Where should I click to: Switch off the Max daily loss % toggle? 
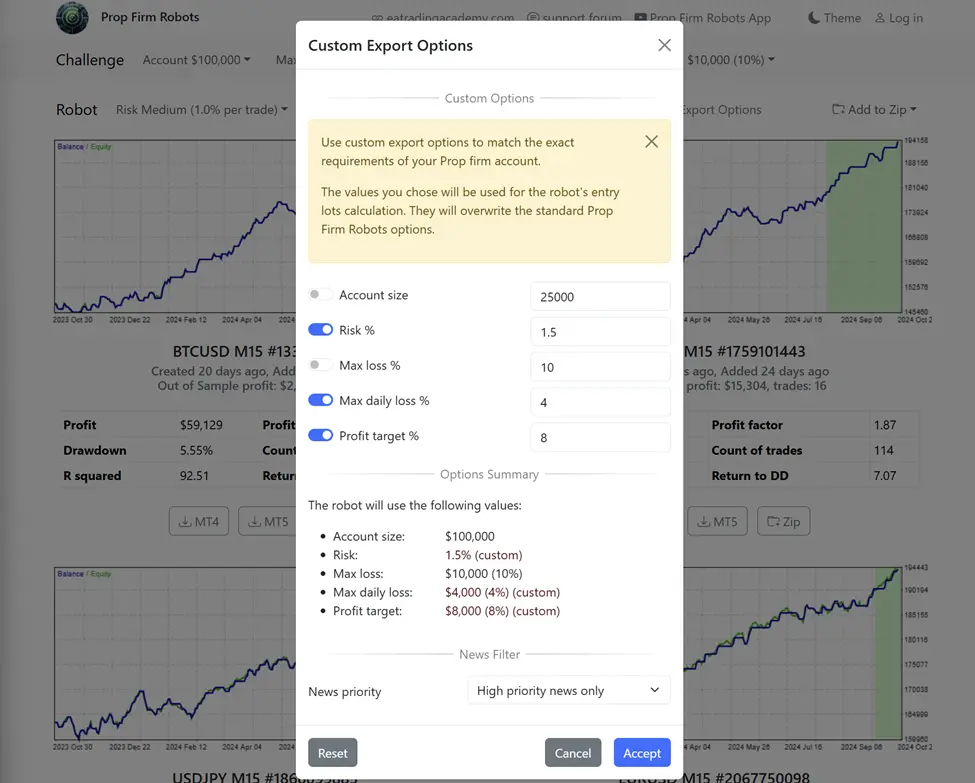tap(320, 400)
